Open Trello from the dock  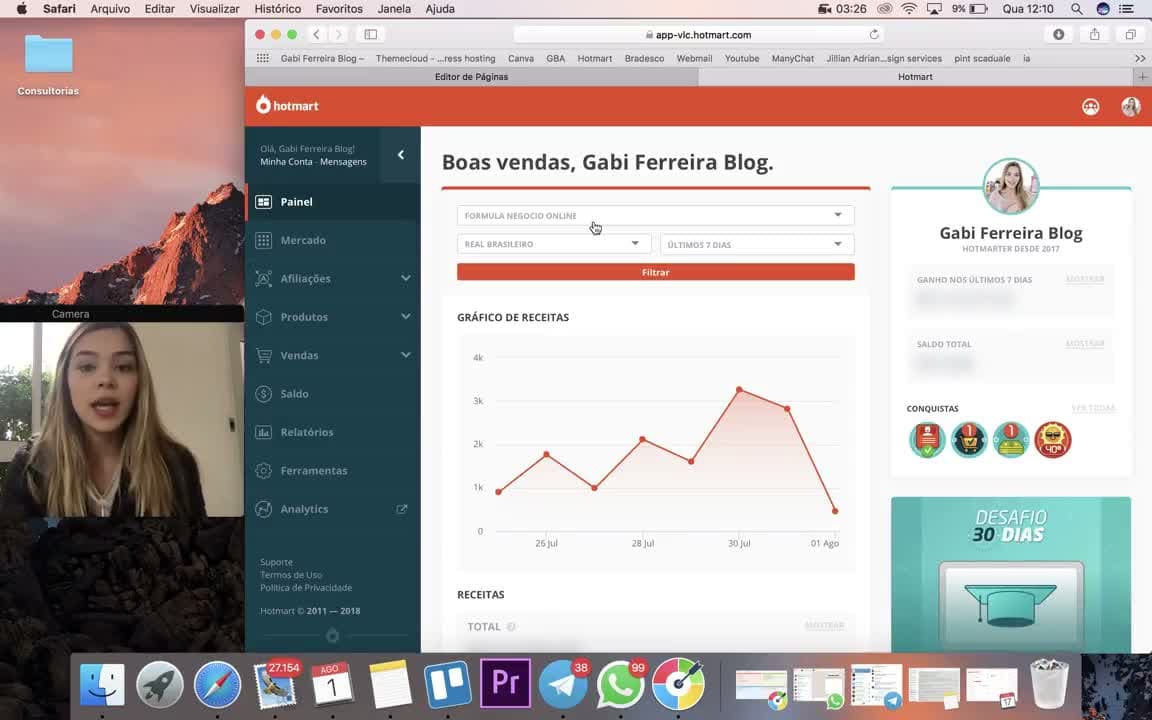[447, 684]
